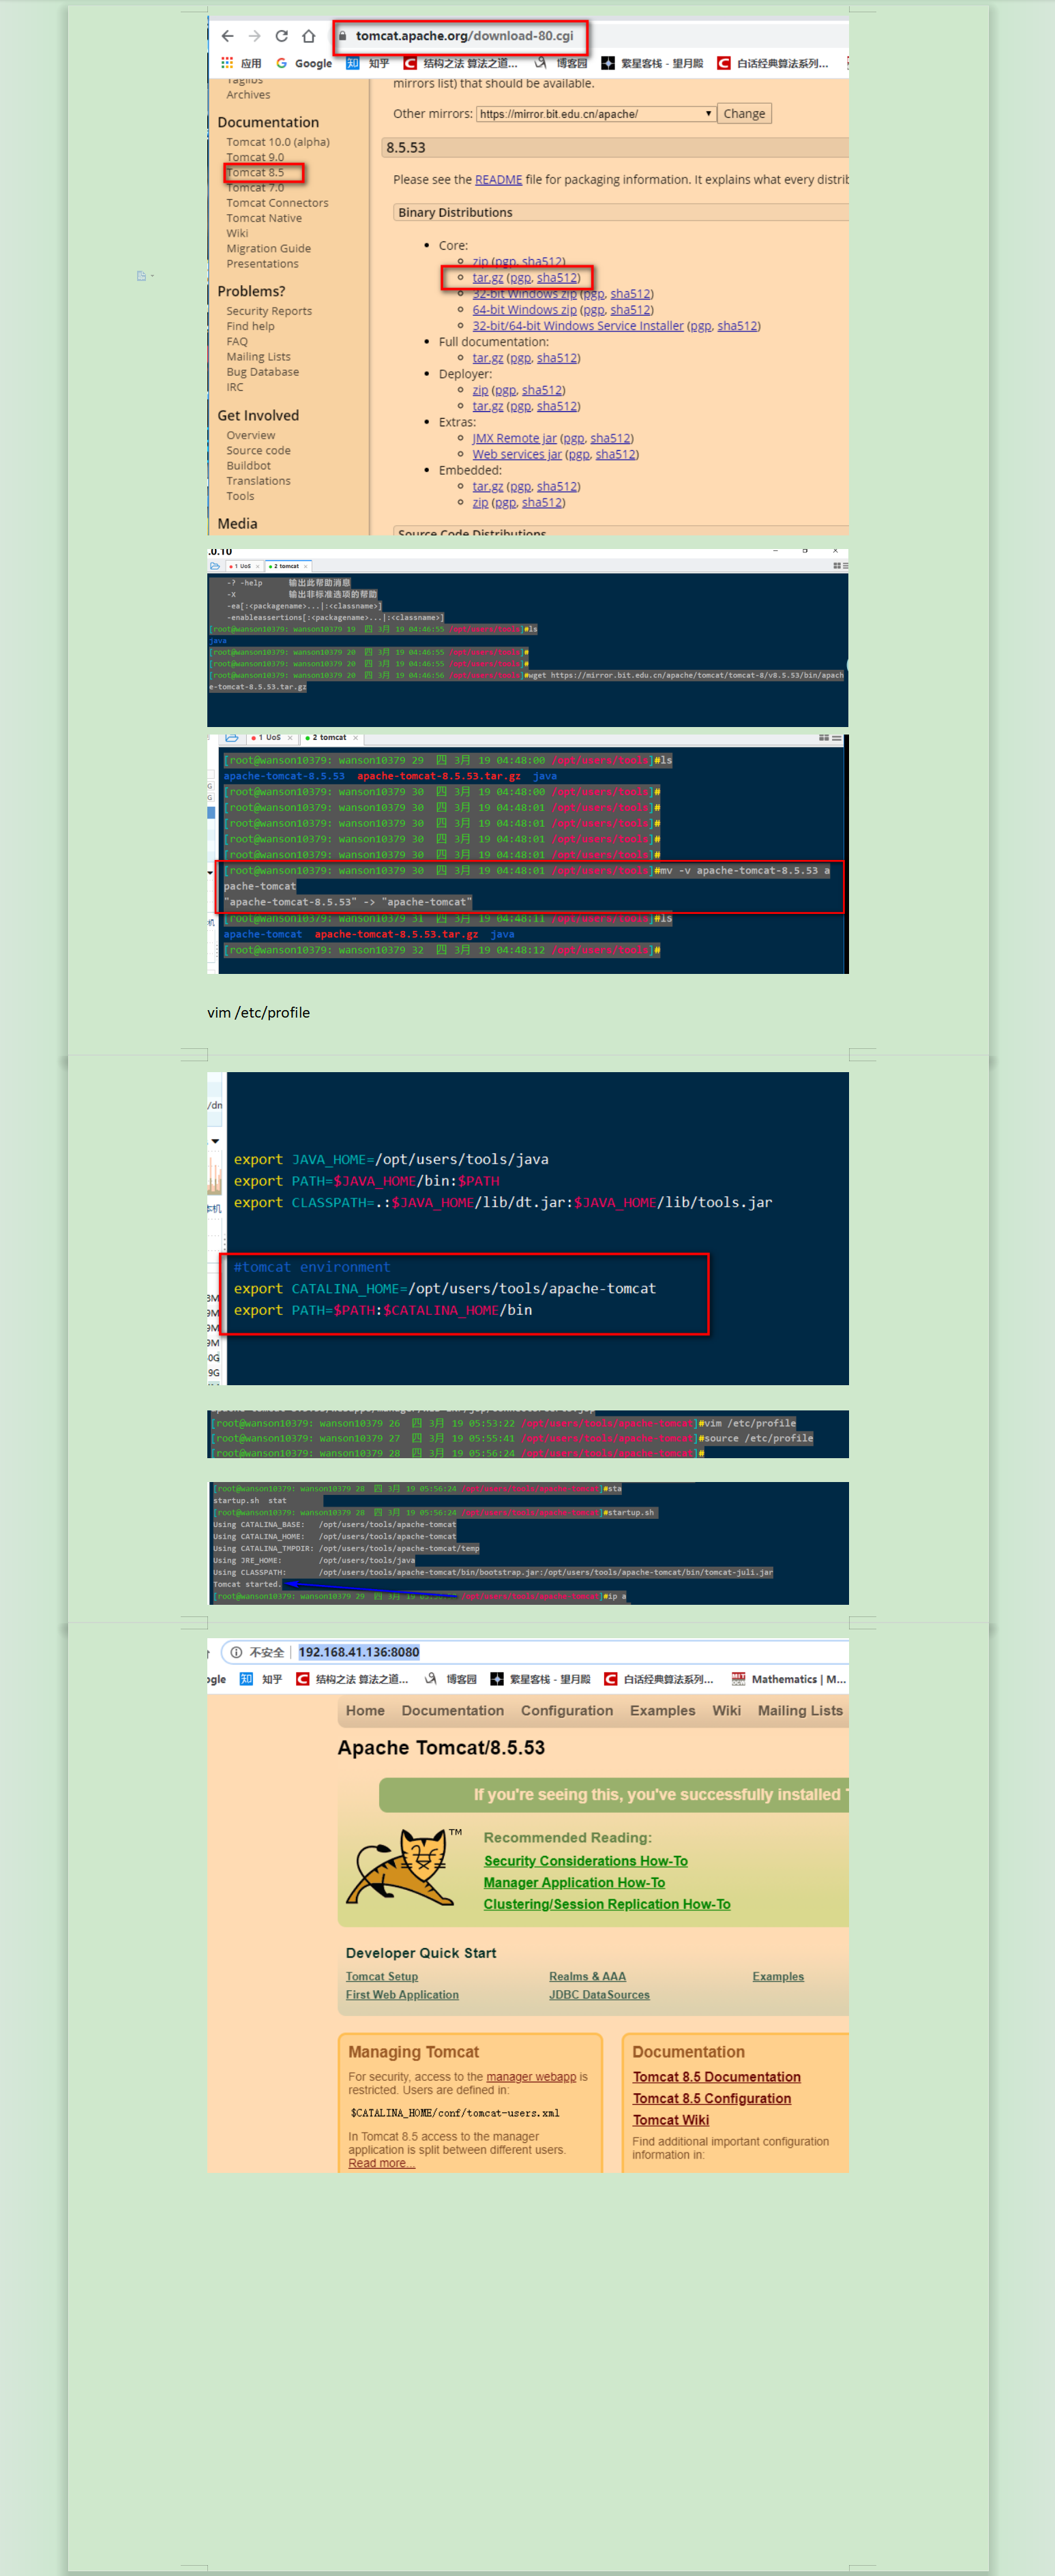Click the vim /etc/profile text line
Image resolution: width=1055 pixels, height=2576 pixels.
coord(259,1013)
